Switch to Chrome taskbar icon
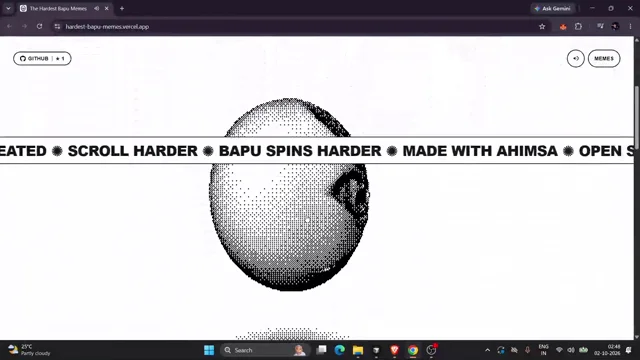The height and width of the screenshot is (360, 640). tap(413, 350)
